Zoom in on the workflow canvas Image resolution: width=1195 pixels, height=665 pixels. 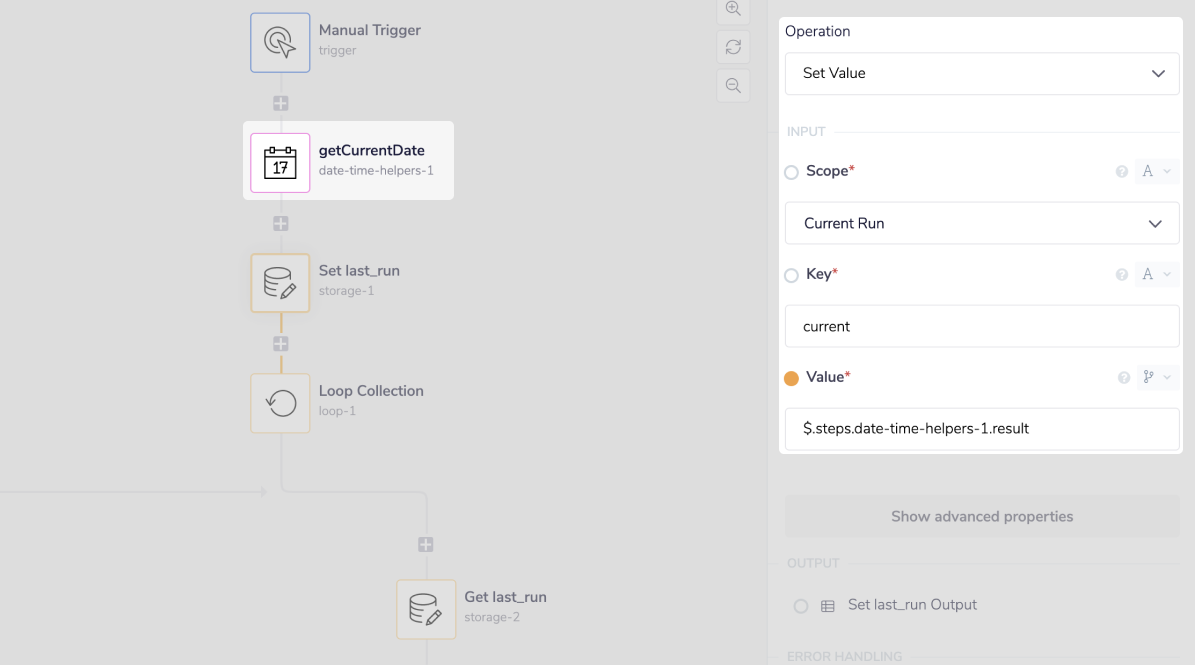coord(733,9)
